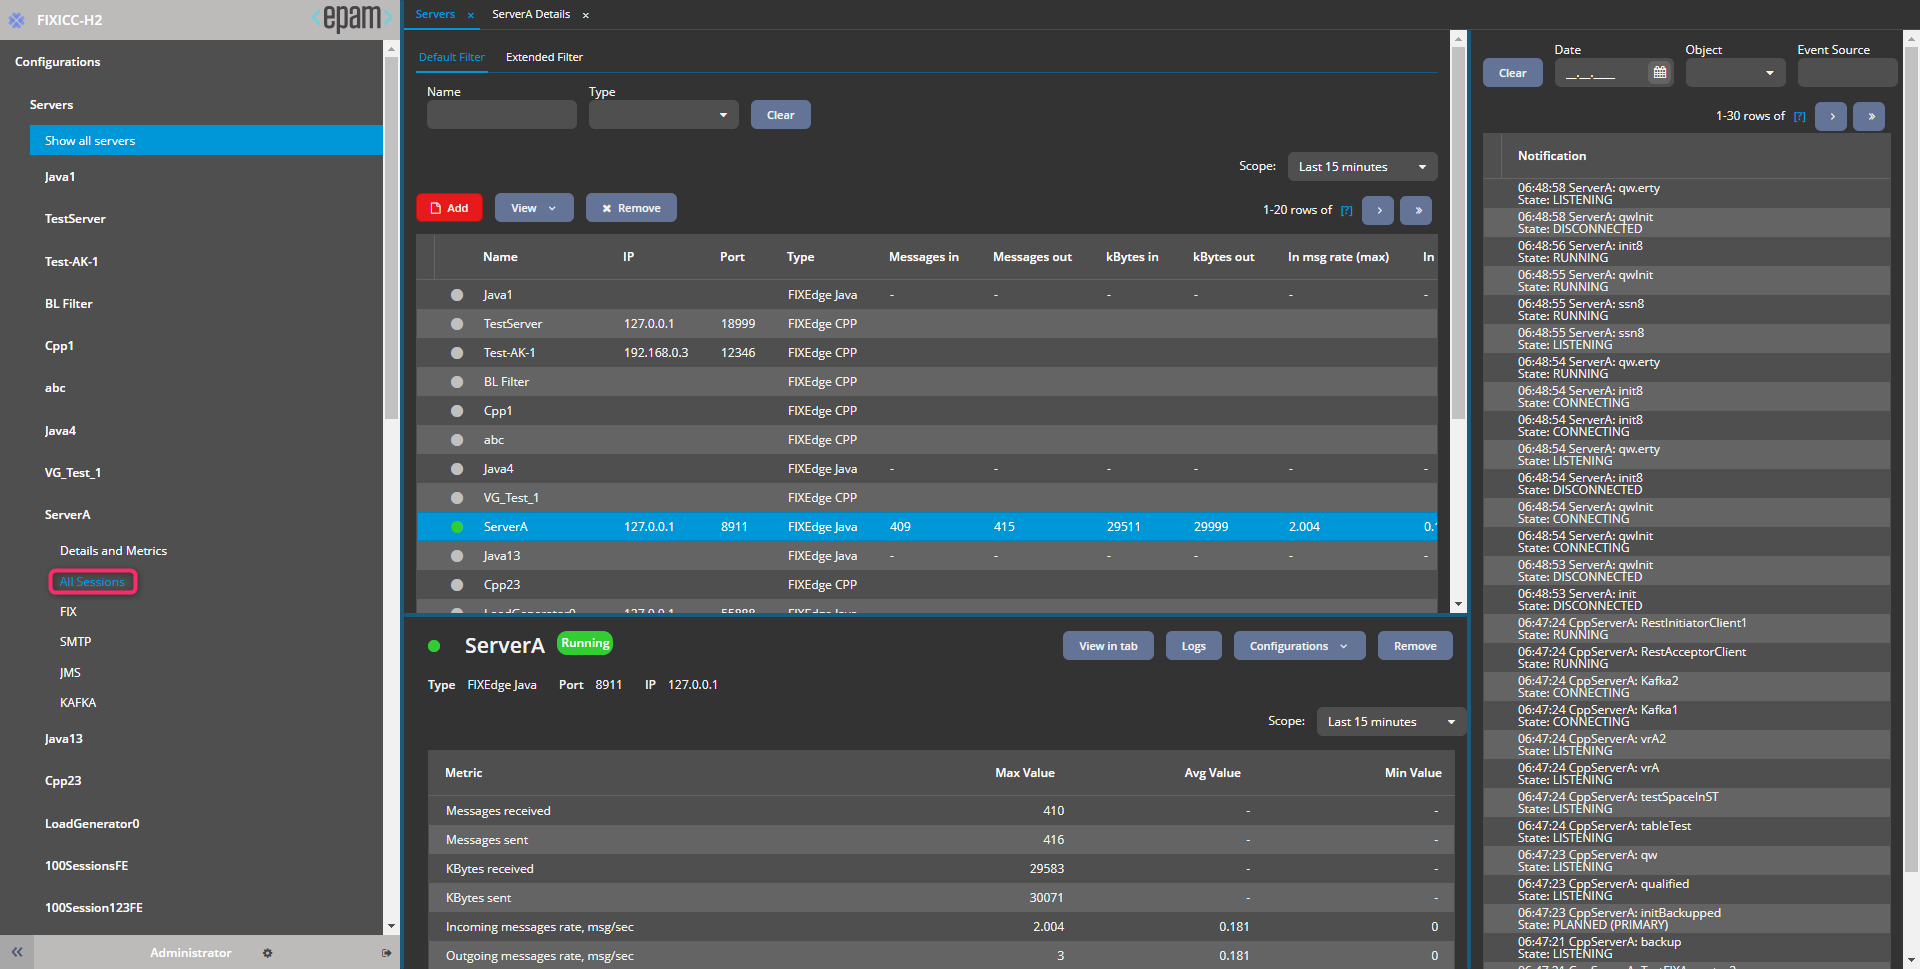1920x969 pixels.
Task: Click Remove button in ServerA details
Action: click(x=1415, y=646)
